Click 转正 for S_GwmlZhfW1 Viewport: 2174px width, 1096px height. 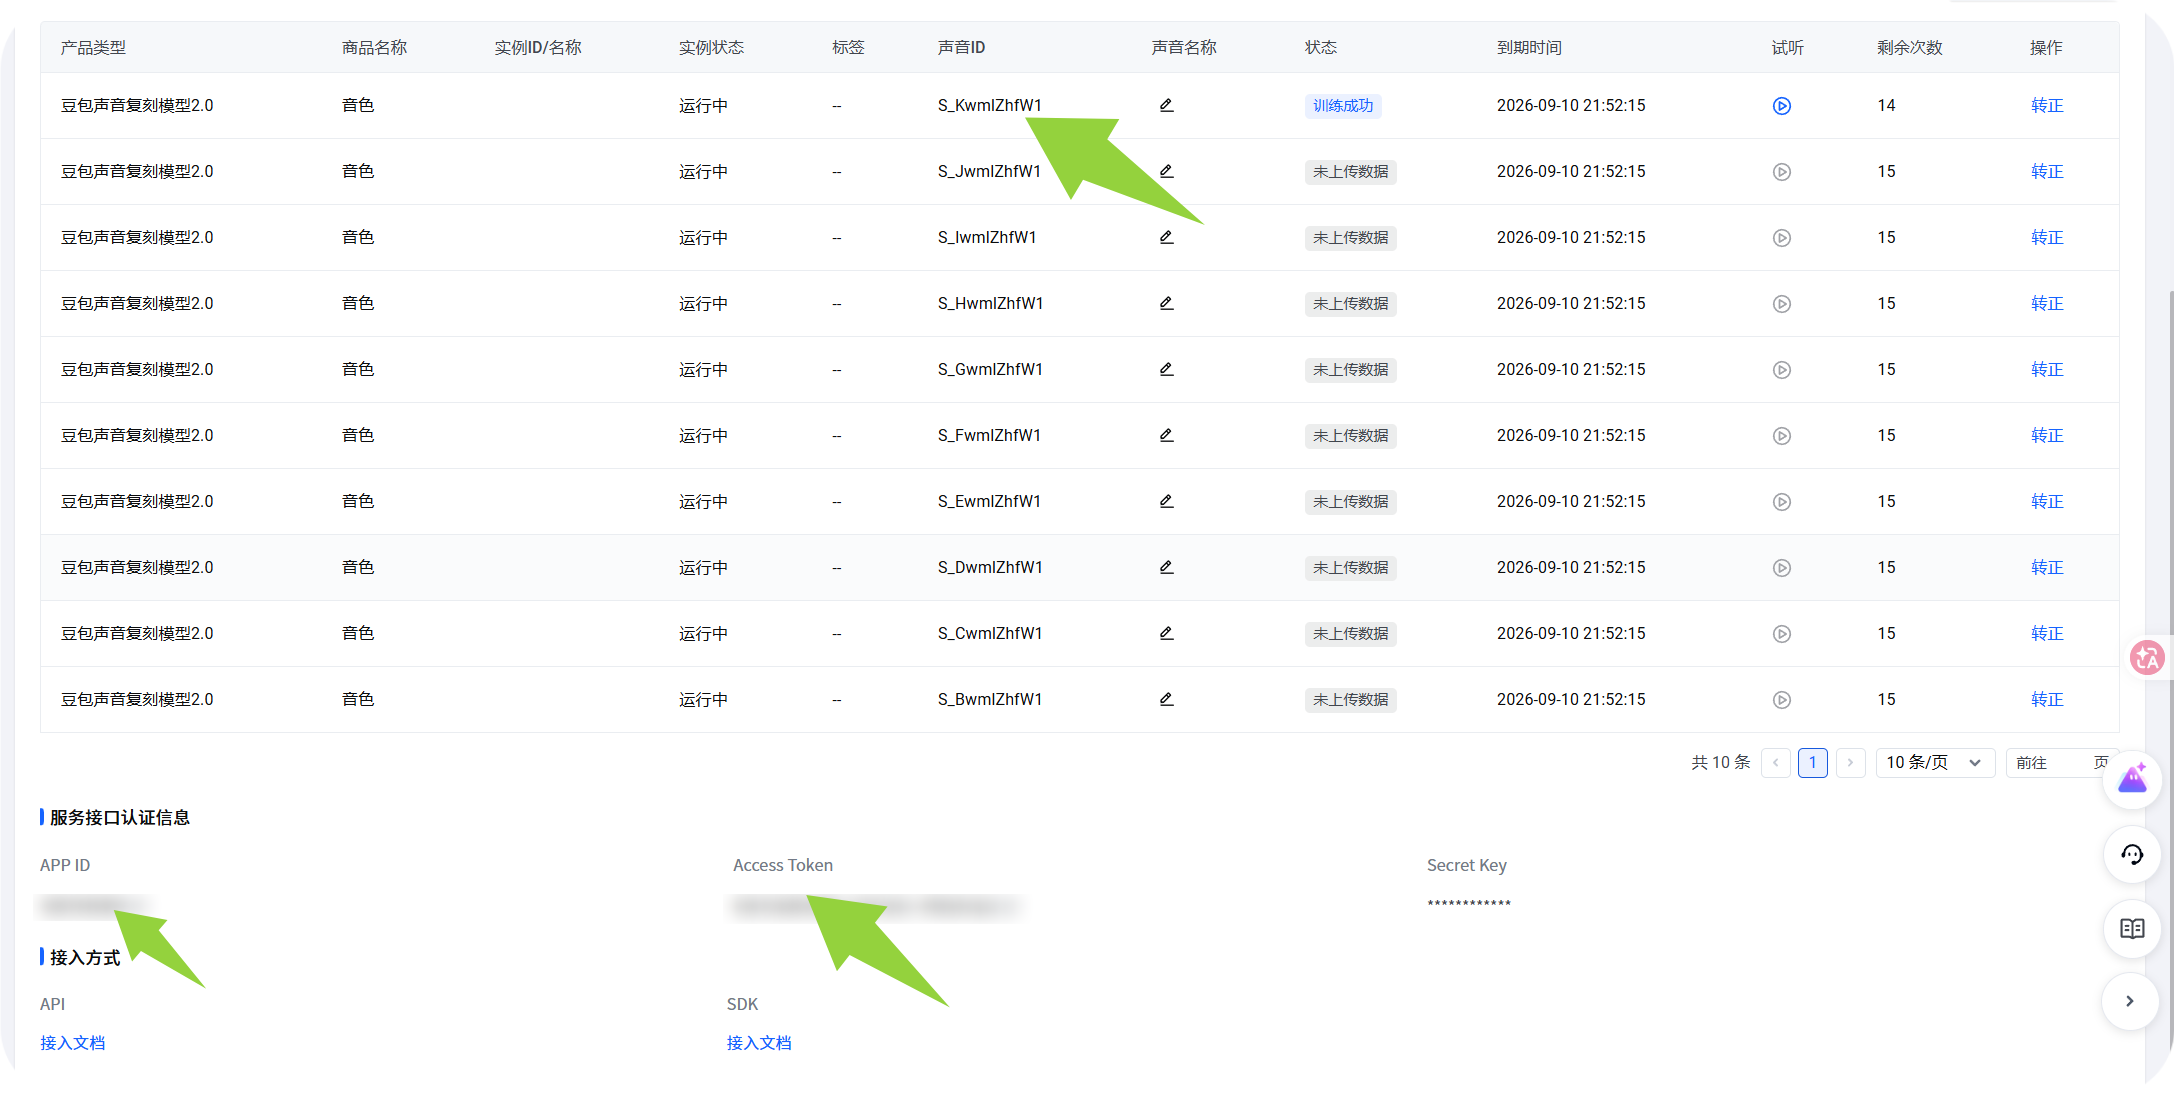2047,369
